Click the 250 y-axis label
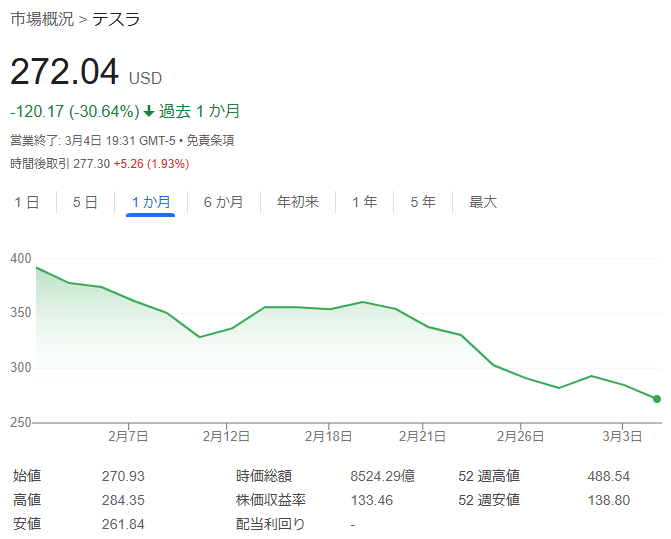The width and height of the screenshot is (671, 539). click(x=21, y=422)
